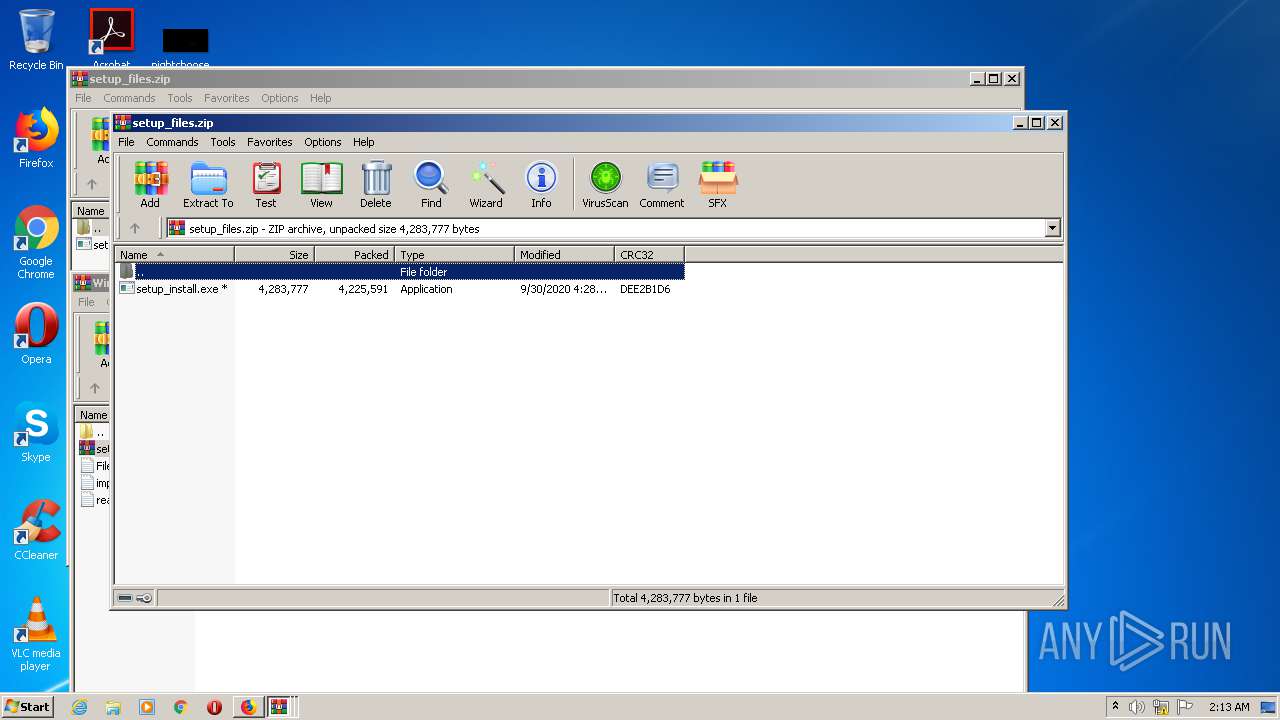Open Favorites menu in front window

(270, 142)
